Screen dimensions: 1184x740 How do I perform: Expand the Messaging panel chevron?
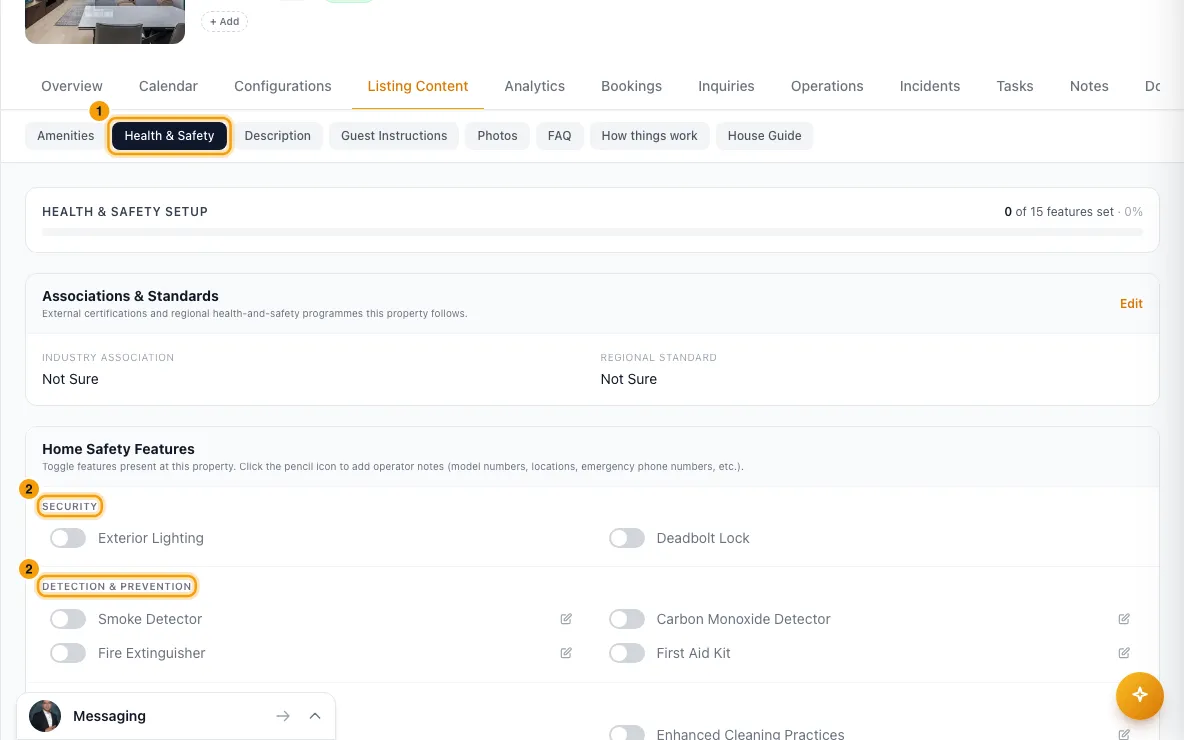tap(315, 716)
